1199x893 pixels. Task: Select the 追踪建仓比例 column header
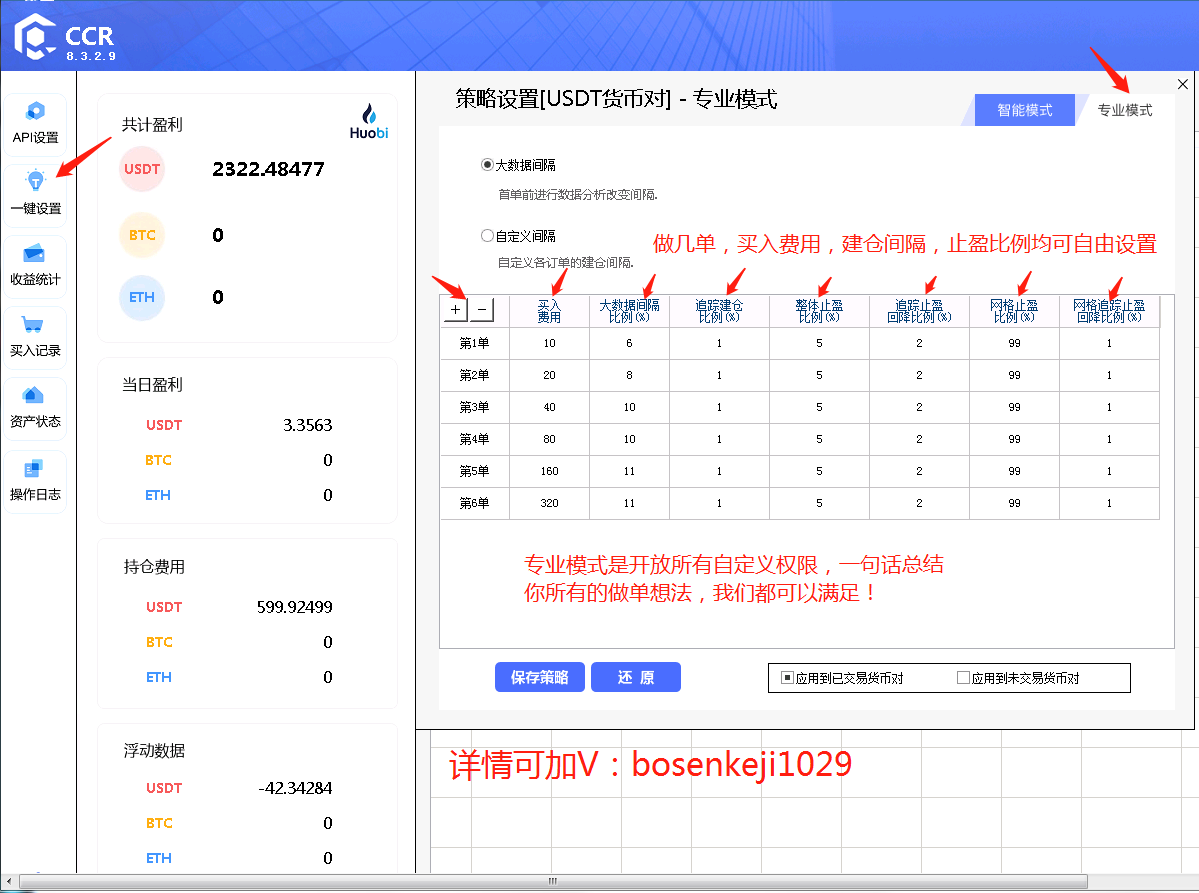(719, 311)
